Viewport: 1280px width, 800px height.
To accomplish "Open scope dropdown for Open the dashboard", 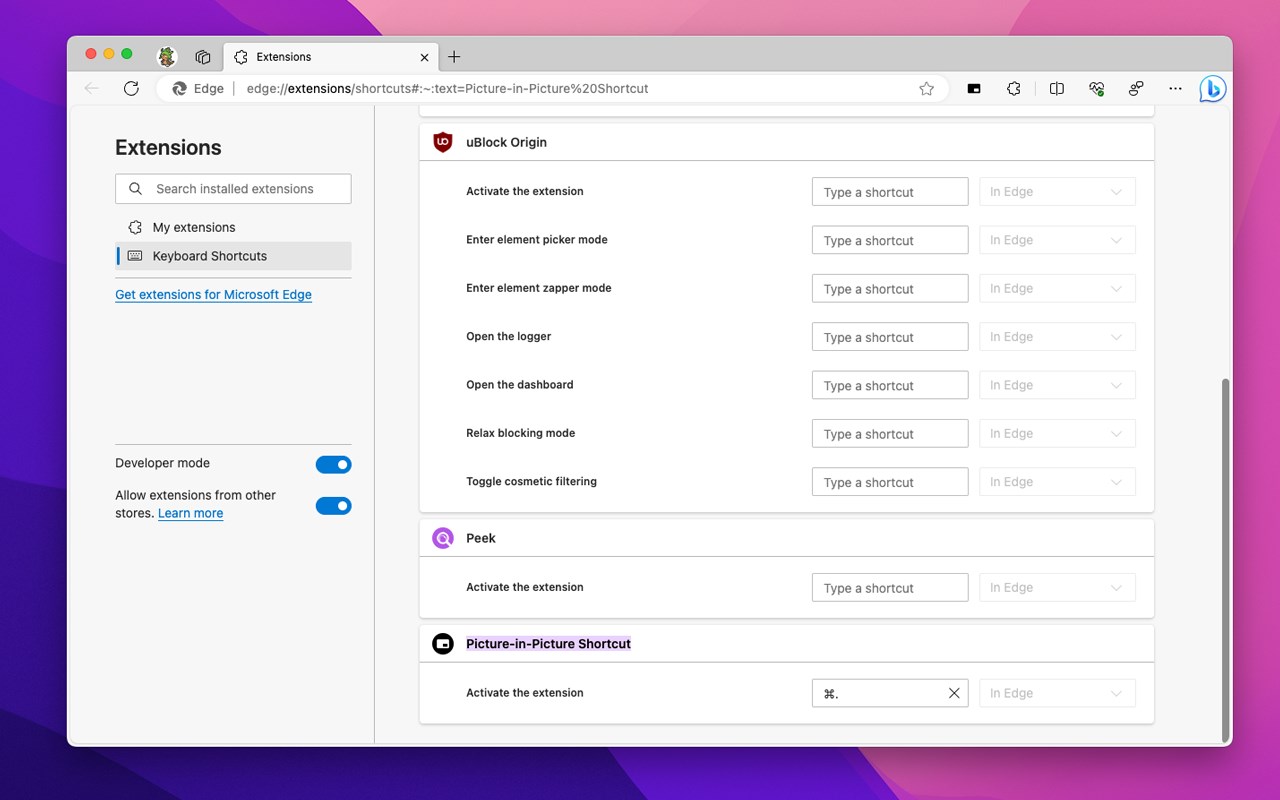I will click(x=1057, y=385).
